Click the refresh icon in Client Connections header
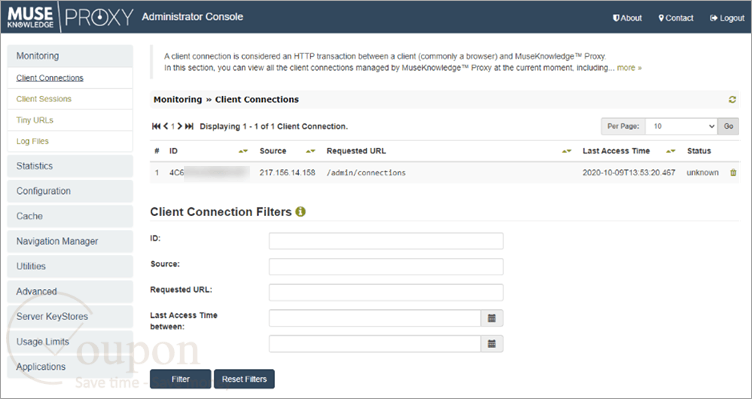The image size is (752, 399). tap(732, 100)
